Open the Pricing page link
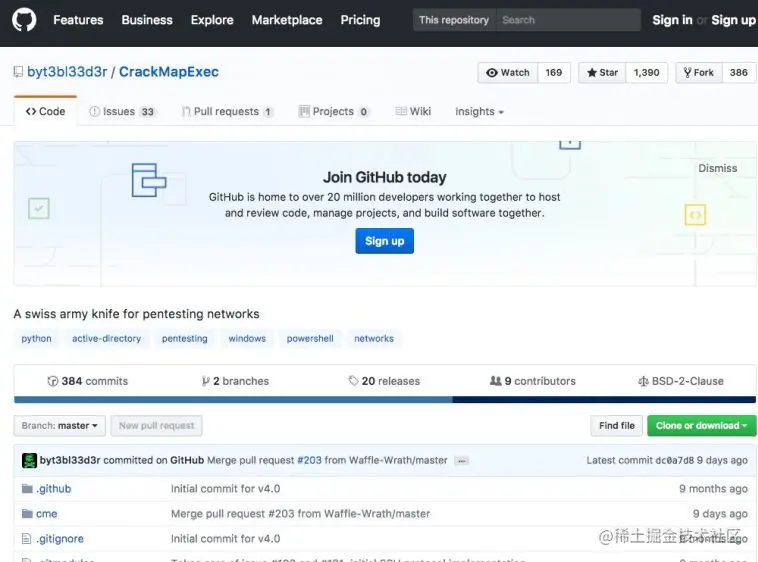The height and width of the screenshot is (562, 758). click(x=360, y=20)
